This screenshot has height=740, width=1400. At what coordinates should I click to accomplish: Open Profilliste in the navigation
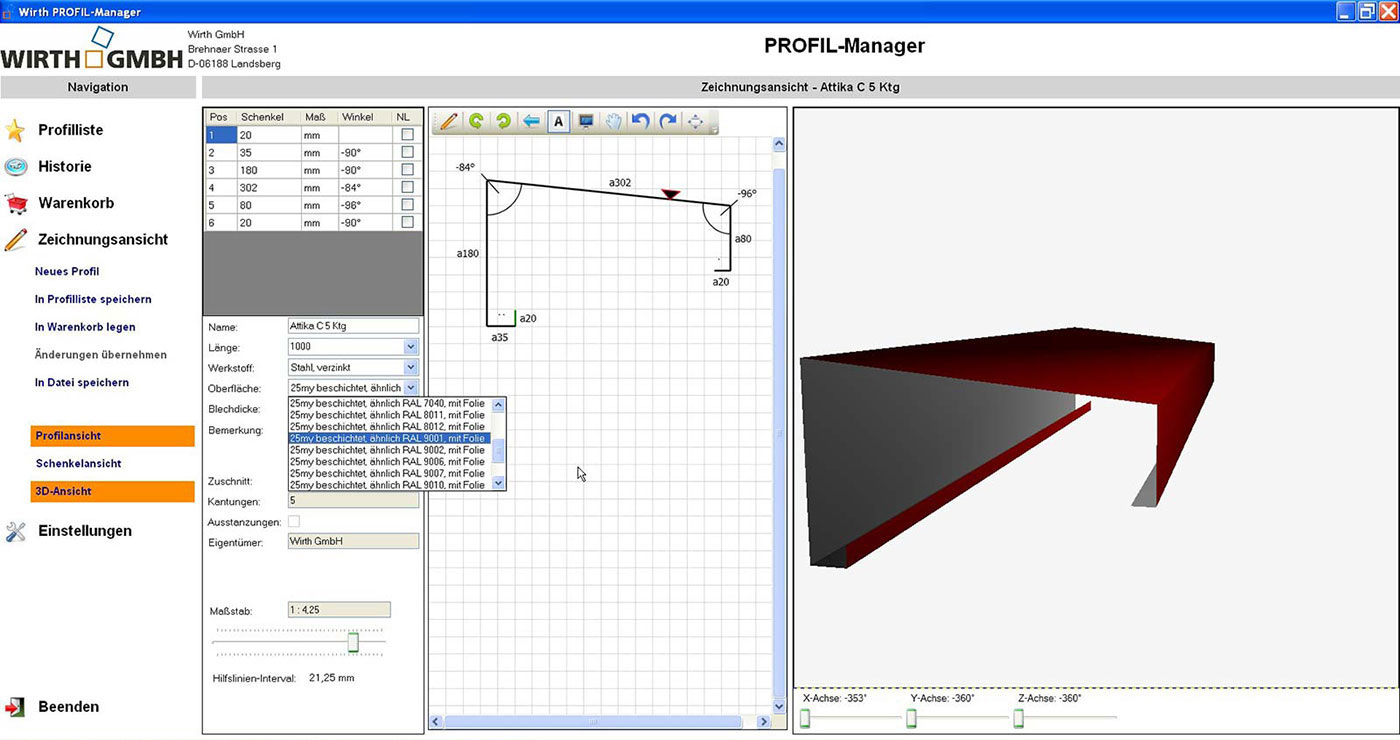pos(70,130)
